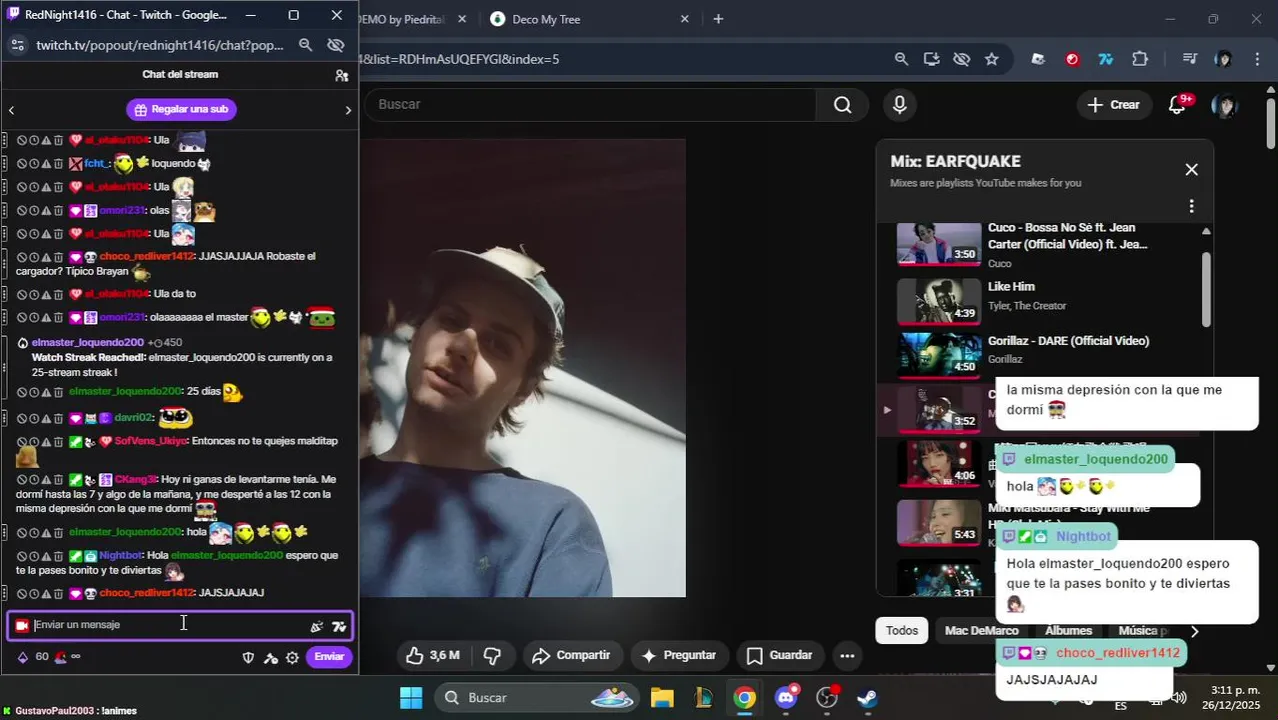Click Preguntar button under video
The width and height of the screenshot is (1278, 720).
pyautogui.click(x=679, y=655)
